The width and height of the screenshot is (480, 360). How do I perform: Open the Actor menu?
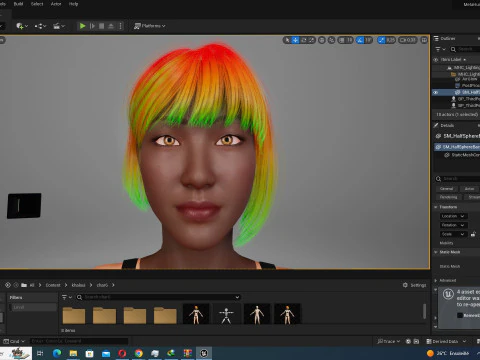(x=56, y=4)
